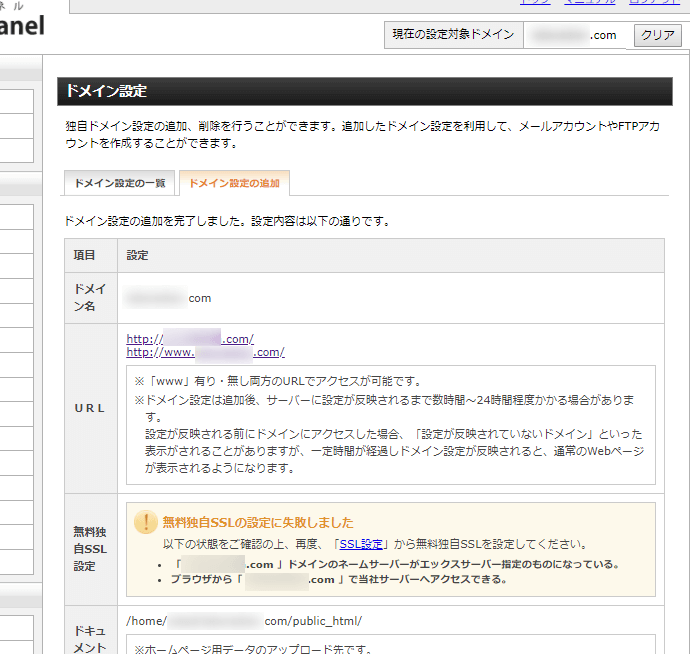
Task: Click the 現在の設定対象ドメイン label
Action: pos(452,35)
